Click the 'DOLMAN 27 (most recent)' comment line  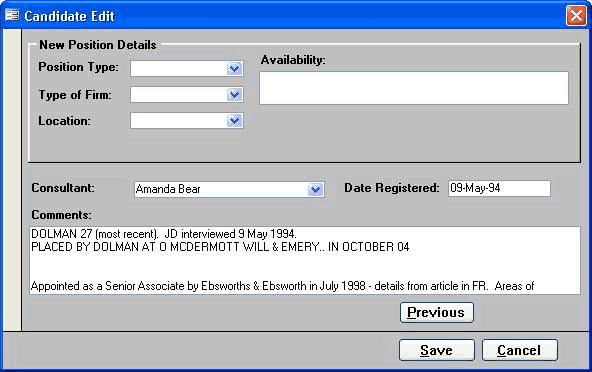click(163, 234)
